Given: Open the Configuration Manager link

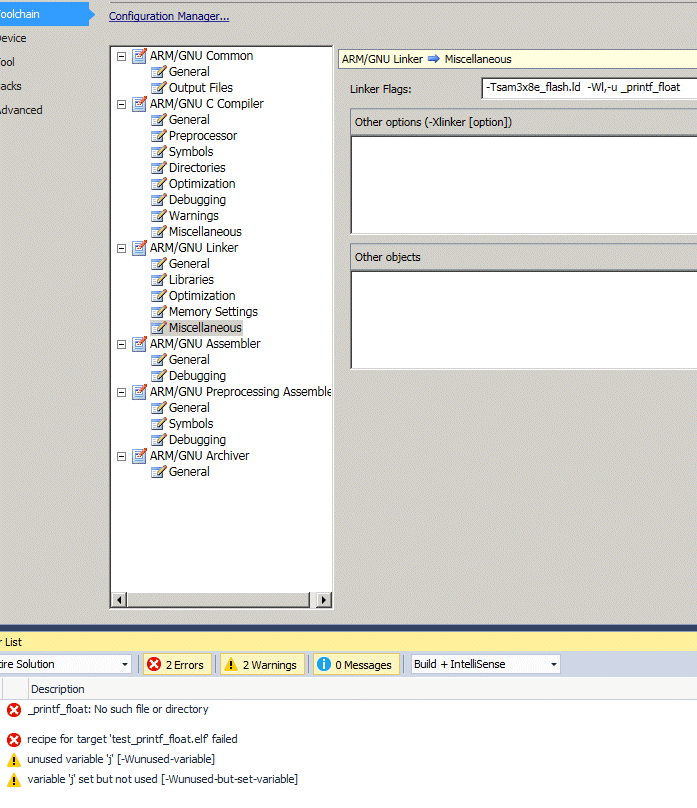Looking at the screenshot, I should pos(169,16).
